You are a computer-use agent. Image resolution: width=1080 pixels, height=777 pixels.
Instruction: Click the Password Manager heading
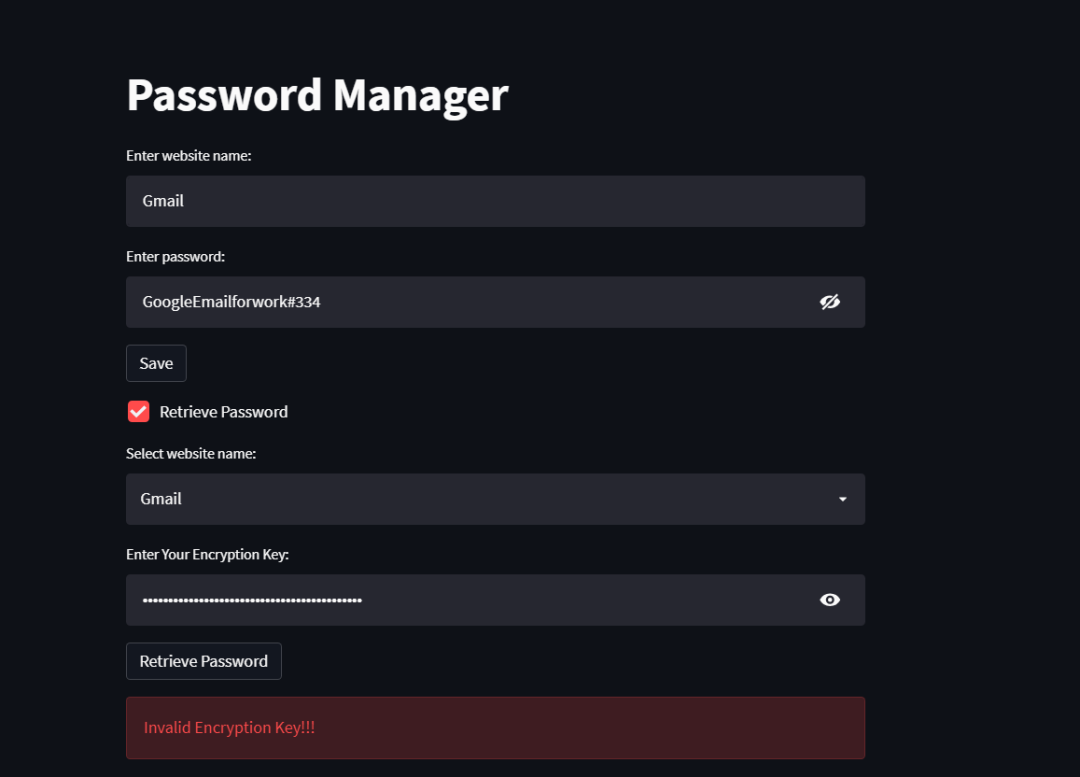(x=317, y=95)
